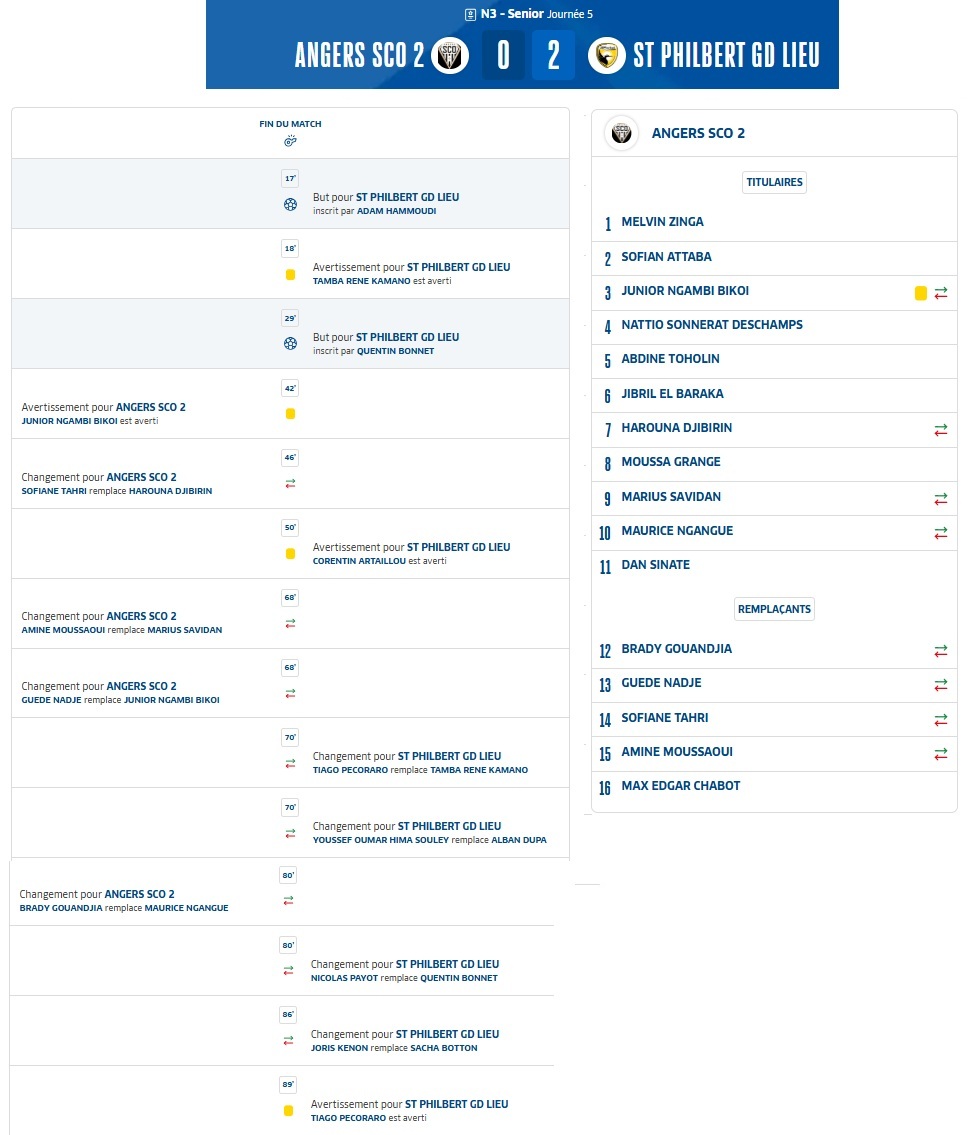Click the 42' minute badge
This screenshot has width=974, height=1135.
click(x=290, y=388)
